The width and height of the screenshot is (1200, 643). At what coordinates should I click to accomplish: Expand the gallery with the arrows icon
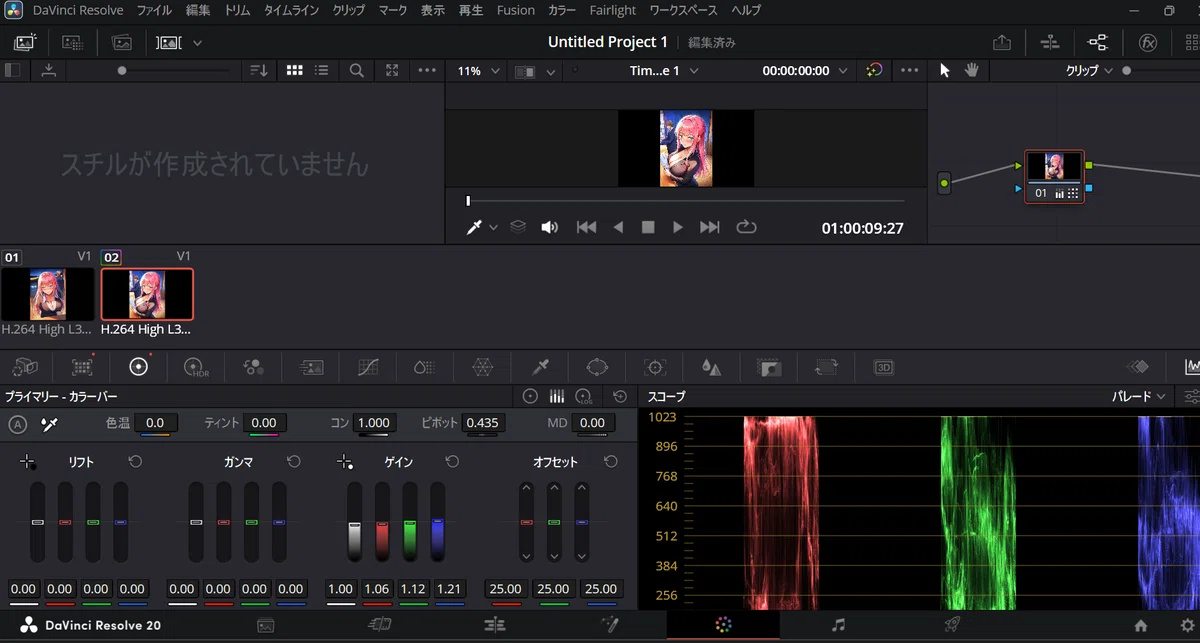click(392, 71)
